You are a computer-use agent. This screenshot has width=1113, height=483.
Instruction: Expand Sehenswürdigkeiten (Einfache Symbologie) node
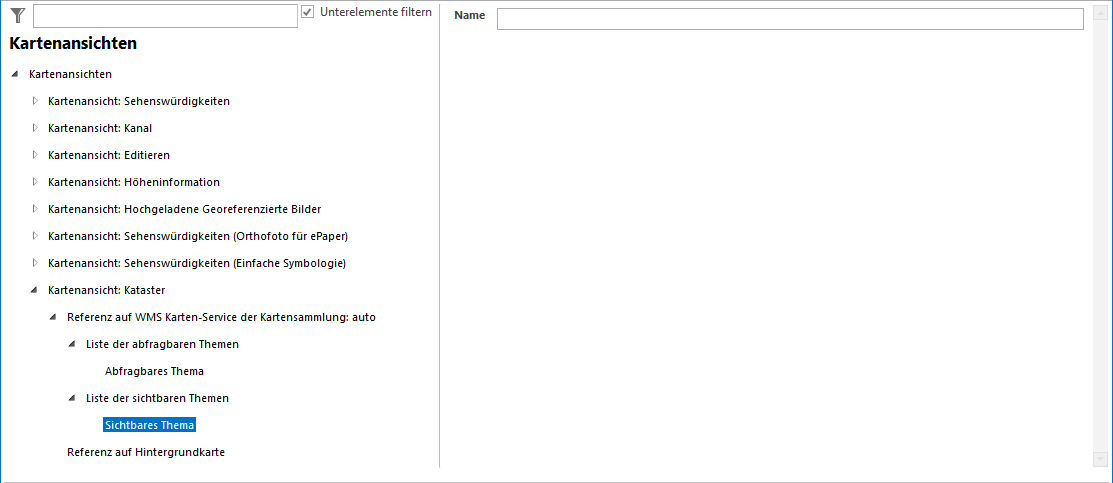34,263
